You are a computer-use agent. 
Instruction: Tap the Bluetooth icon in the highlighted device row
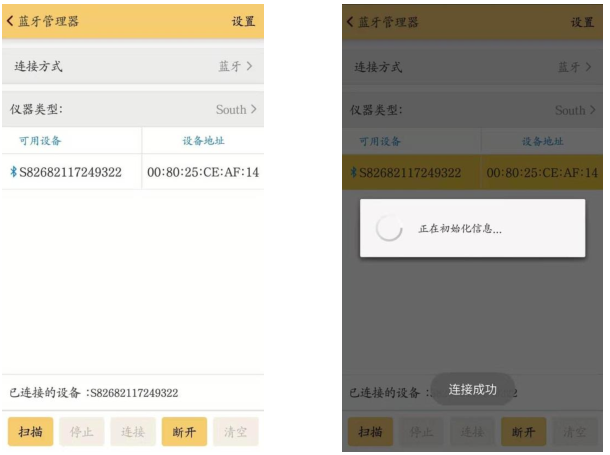click(353, 172)
